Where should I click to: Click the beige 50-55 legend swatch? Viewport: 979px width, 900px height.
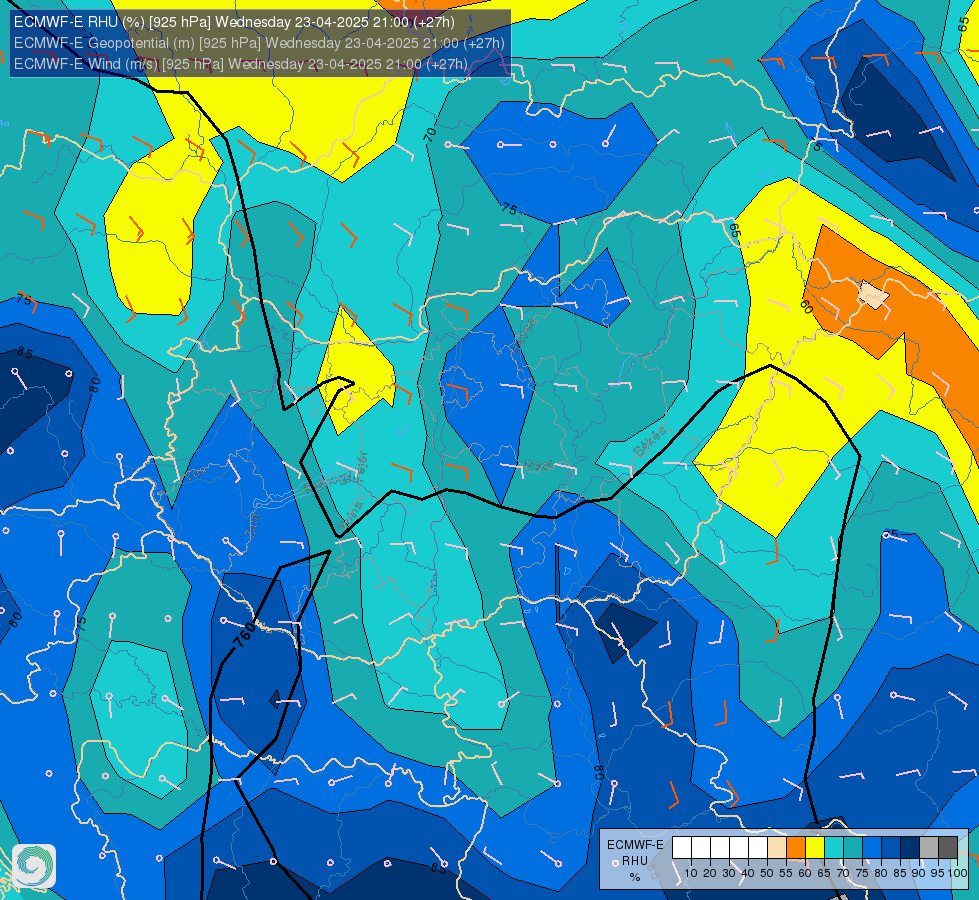pos(777,848)
